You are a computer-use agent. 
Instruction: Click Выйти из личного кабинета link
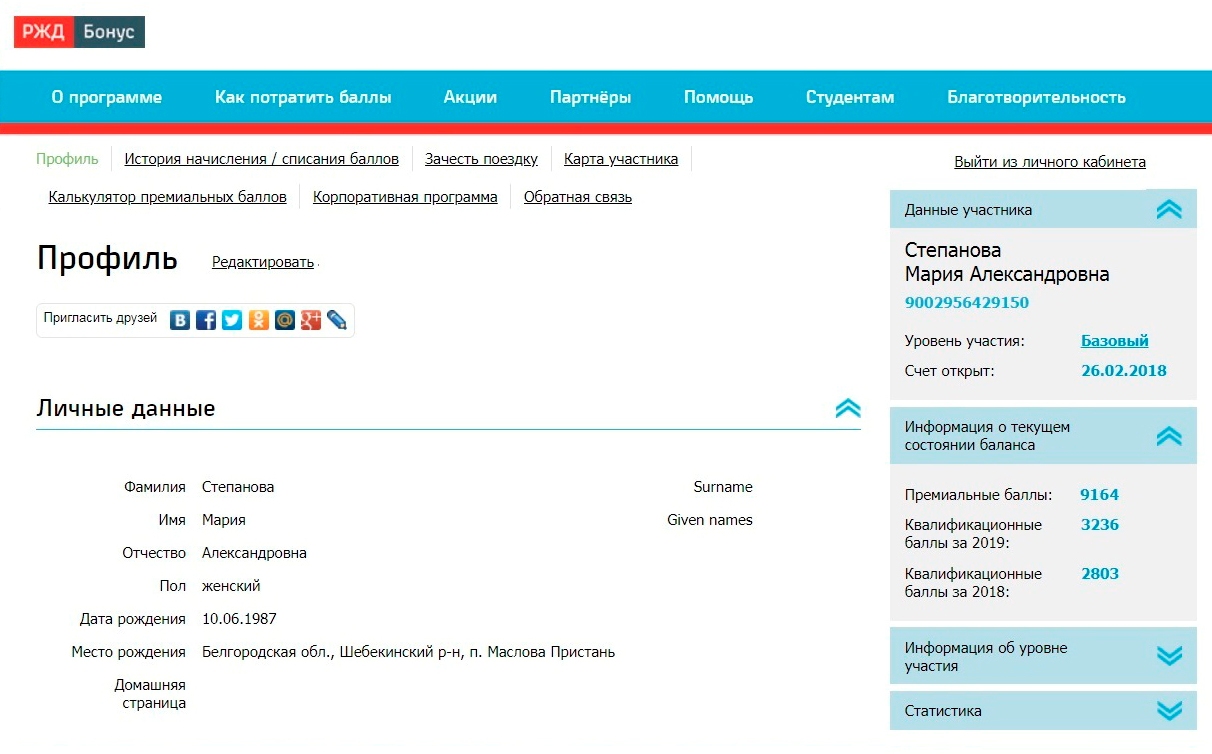click(x=1050, y=162)
